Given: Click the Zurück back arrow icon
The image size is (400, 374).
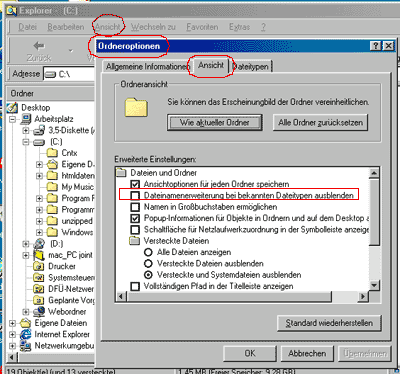Looking at the screenshot, I should pyautogui.click(x=39, y=46).
